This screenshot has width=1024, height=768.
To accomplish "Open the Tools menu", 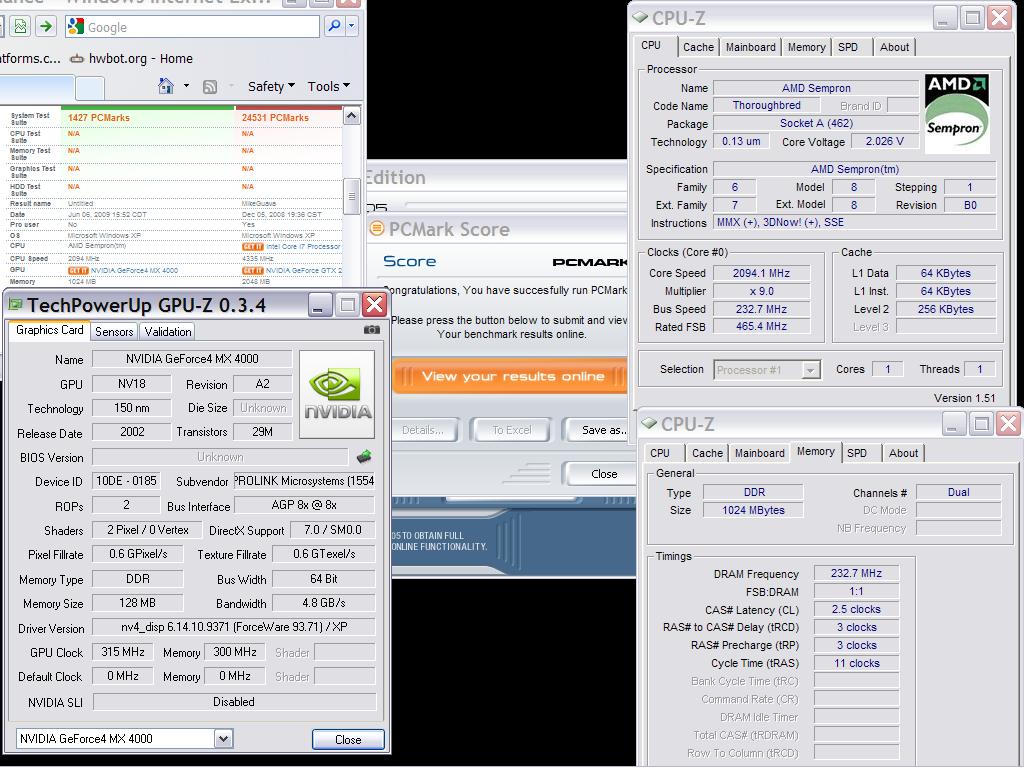I will 328,86.
